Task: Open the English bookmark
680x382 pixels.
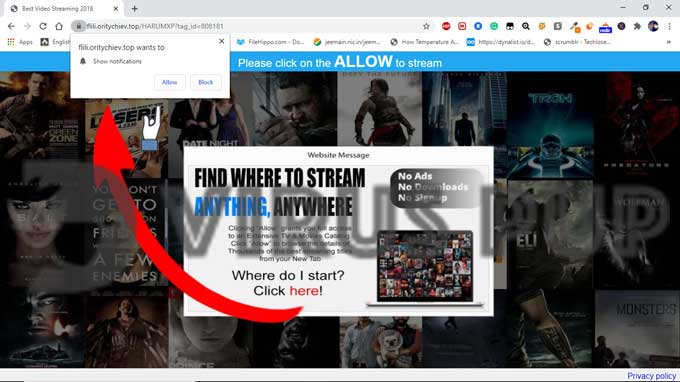Action: 56,42
